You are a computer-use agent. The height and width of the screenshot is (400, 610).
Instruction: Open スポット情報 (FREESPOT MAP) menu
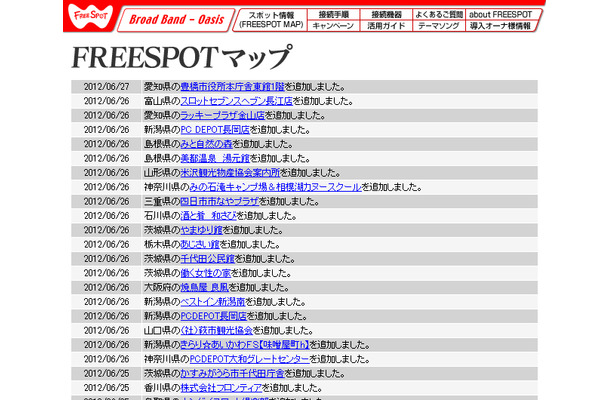point(271,20)
